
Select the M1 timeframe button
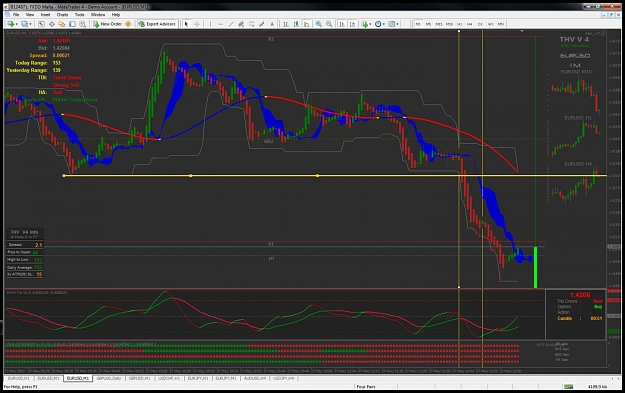[418, 24]
